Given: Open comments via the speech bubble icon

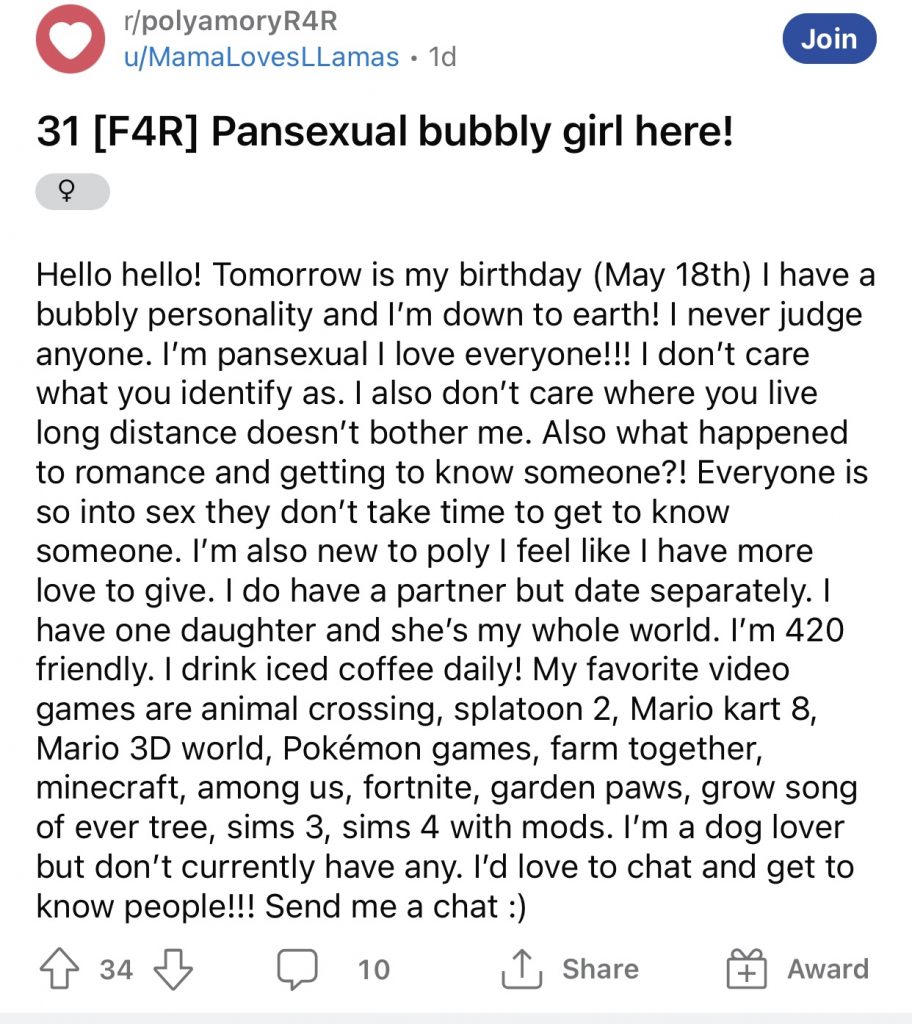Looking at the screenshot, I should (x=297, y=969).
